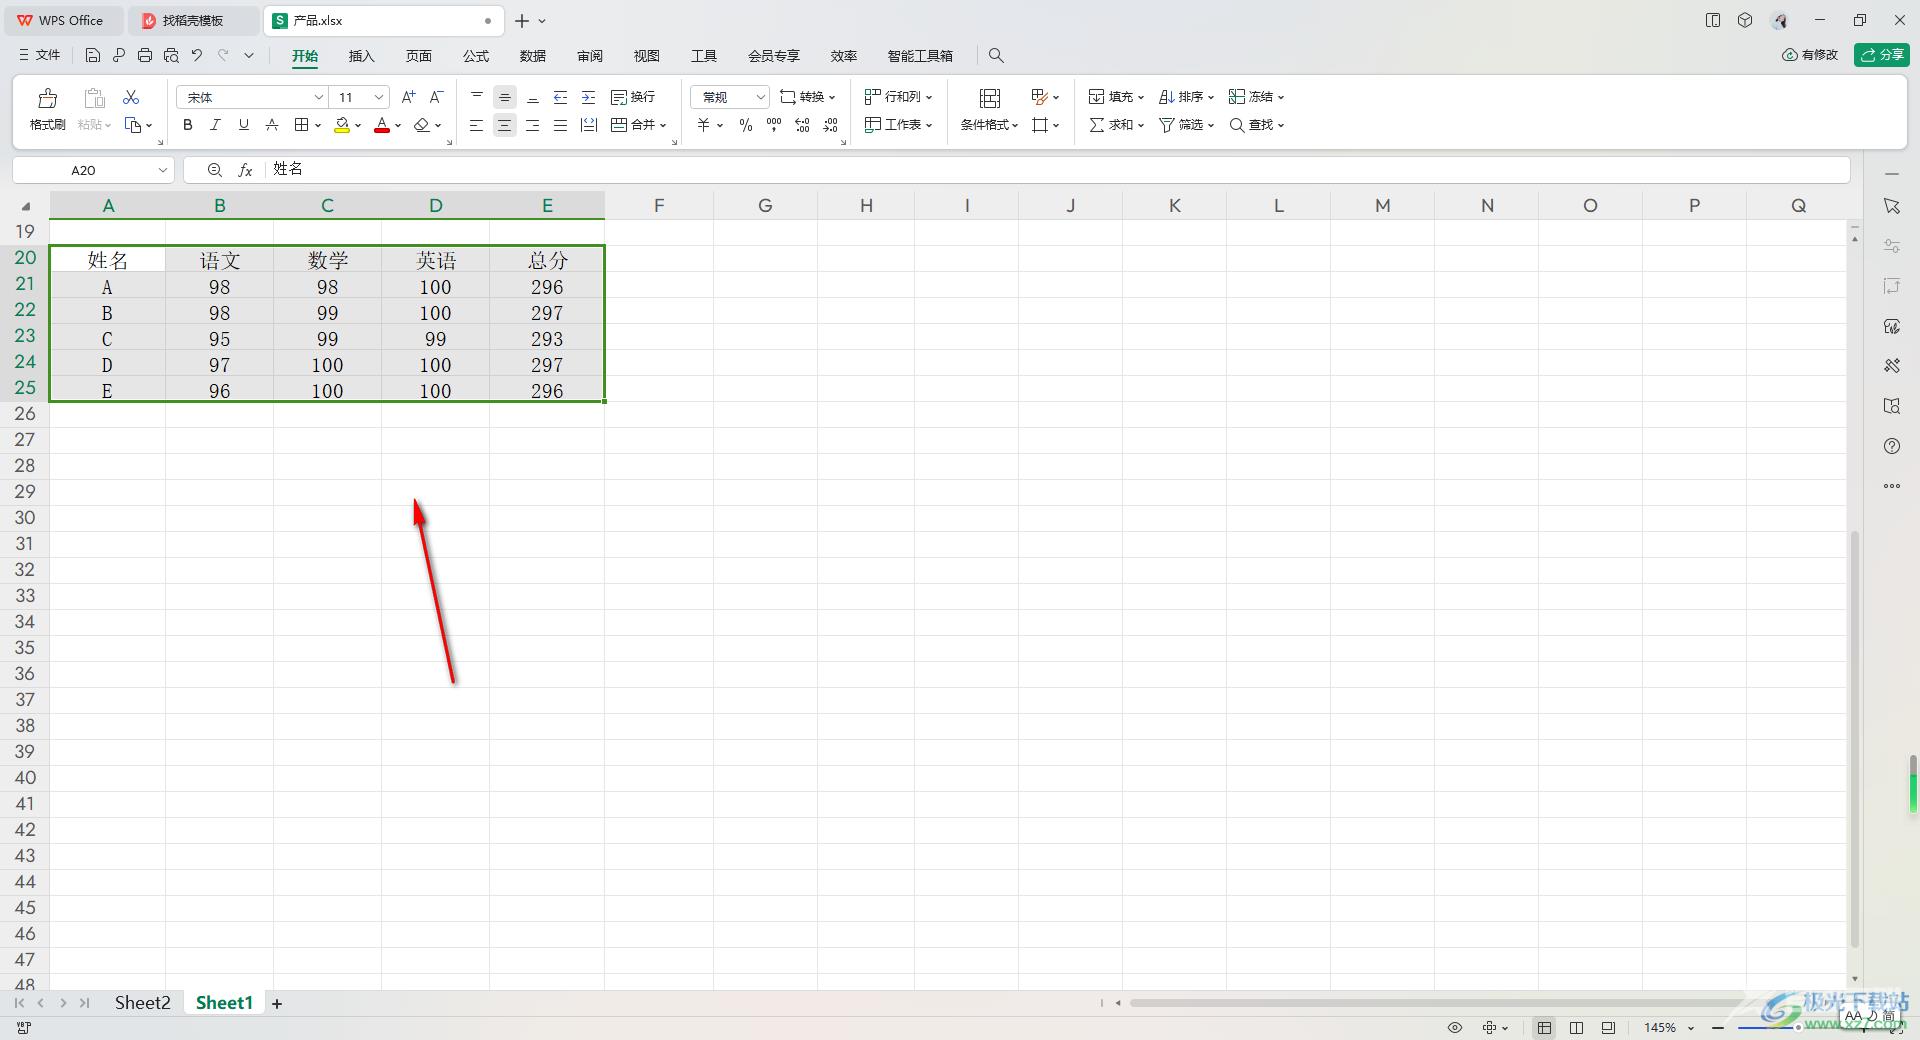Toggle bold formatting
Image resolution: width=1920 pixels, height=1040 pixels.
[187, 125]
